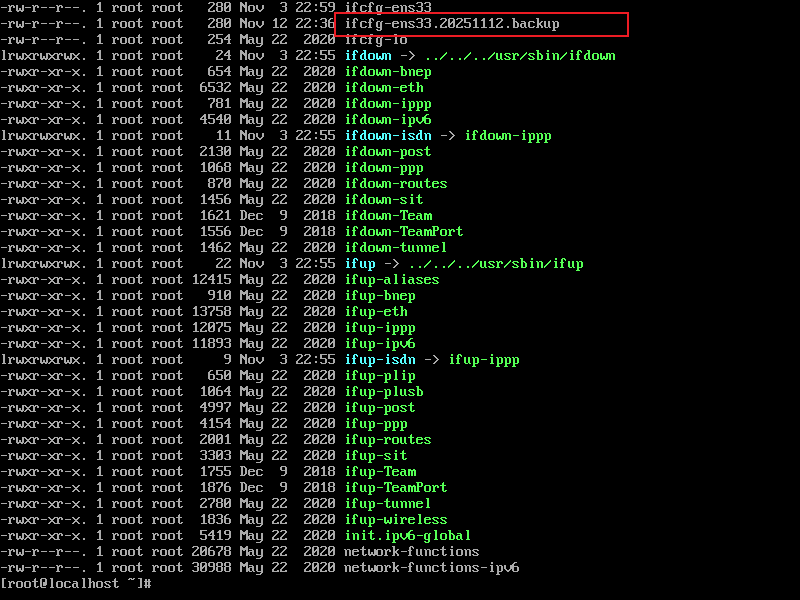Click the ifdown-eth entry
This screenshot has height=600, width=800.
click(x=384, y=88)
